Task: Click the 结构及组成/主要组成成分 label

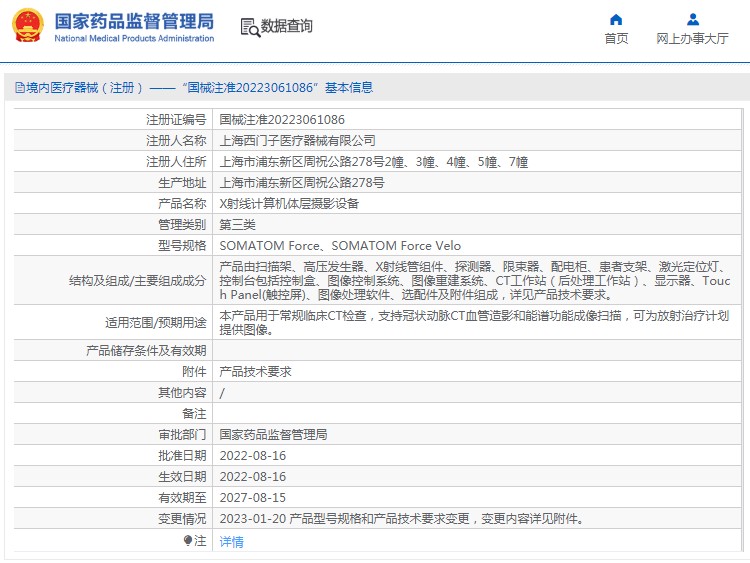Action: pos(137,280)
